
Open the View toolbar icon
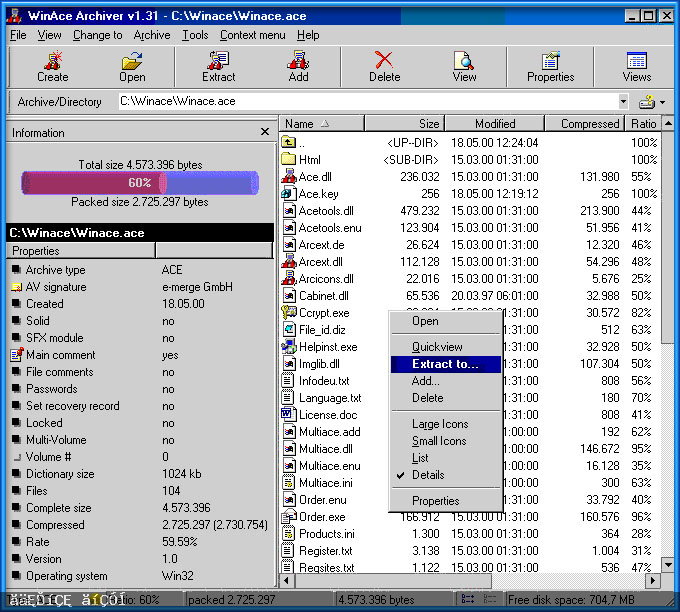[464, 66]
